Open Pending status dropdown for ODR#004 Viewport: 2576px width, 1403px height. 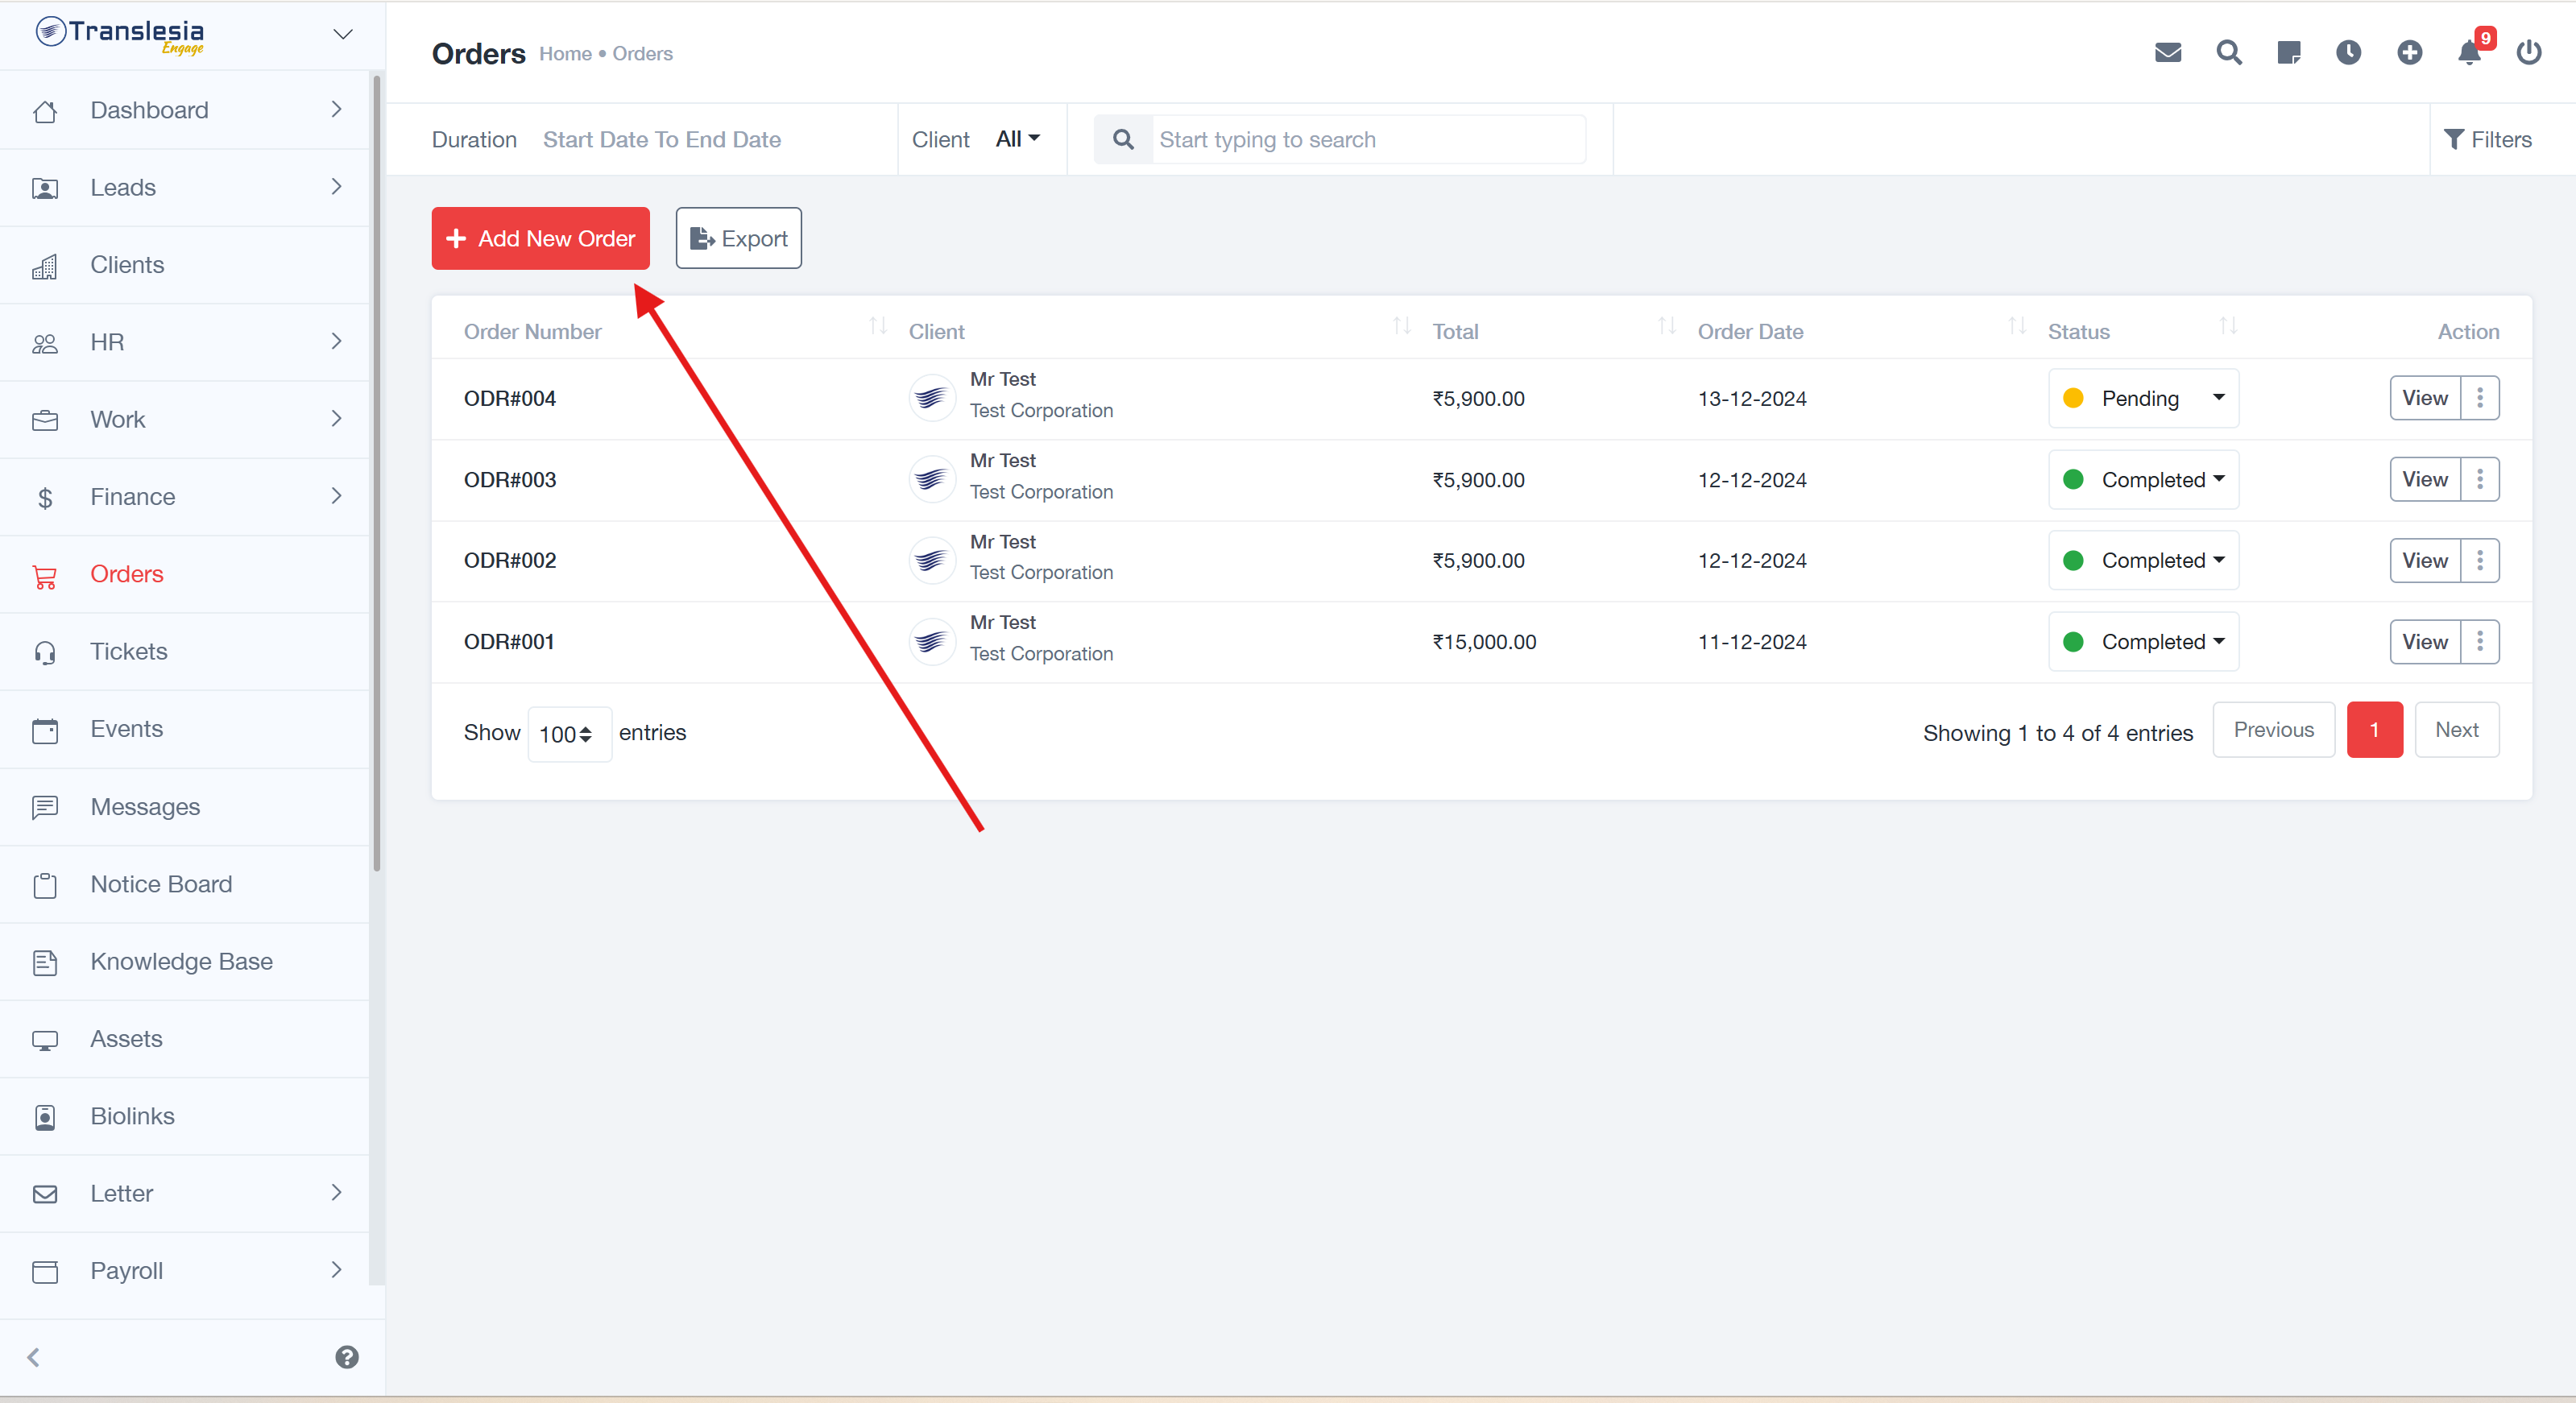click(2143, 398)
